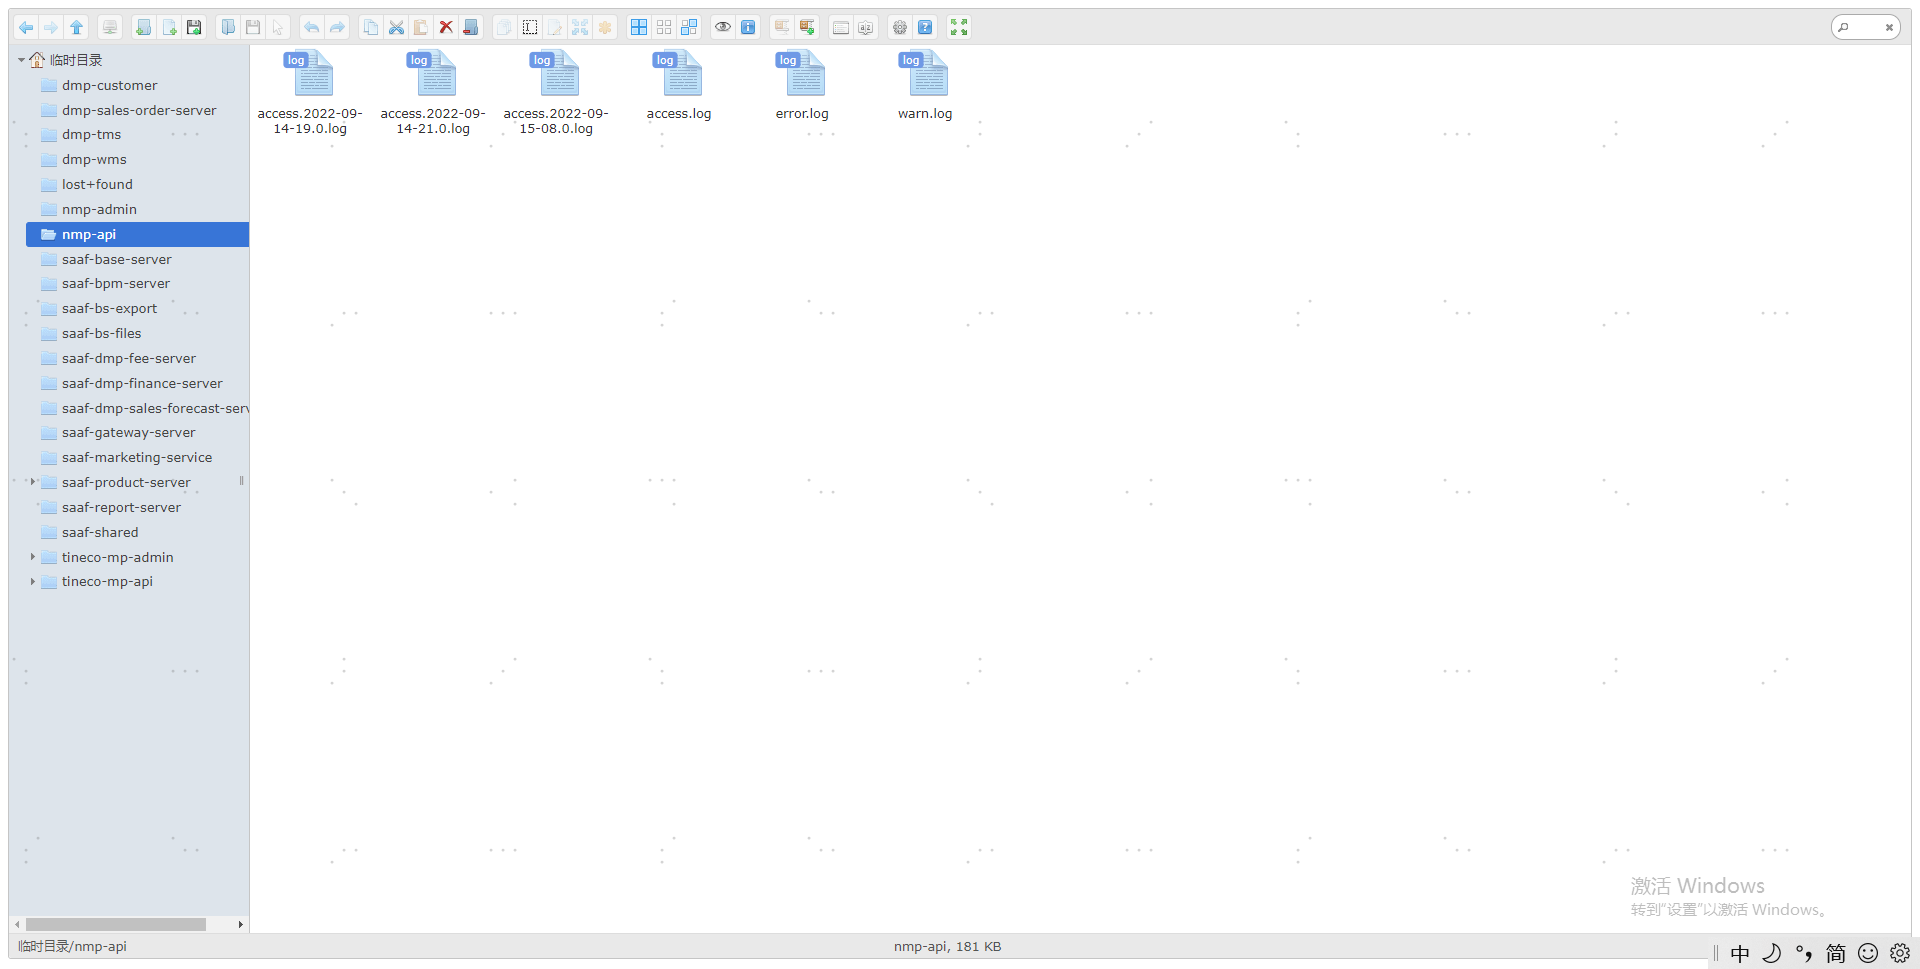Go to the parent folder with up arrow

pos(76,27)
